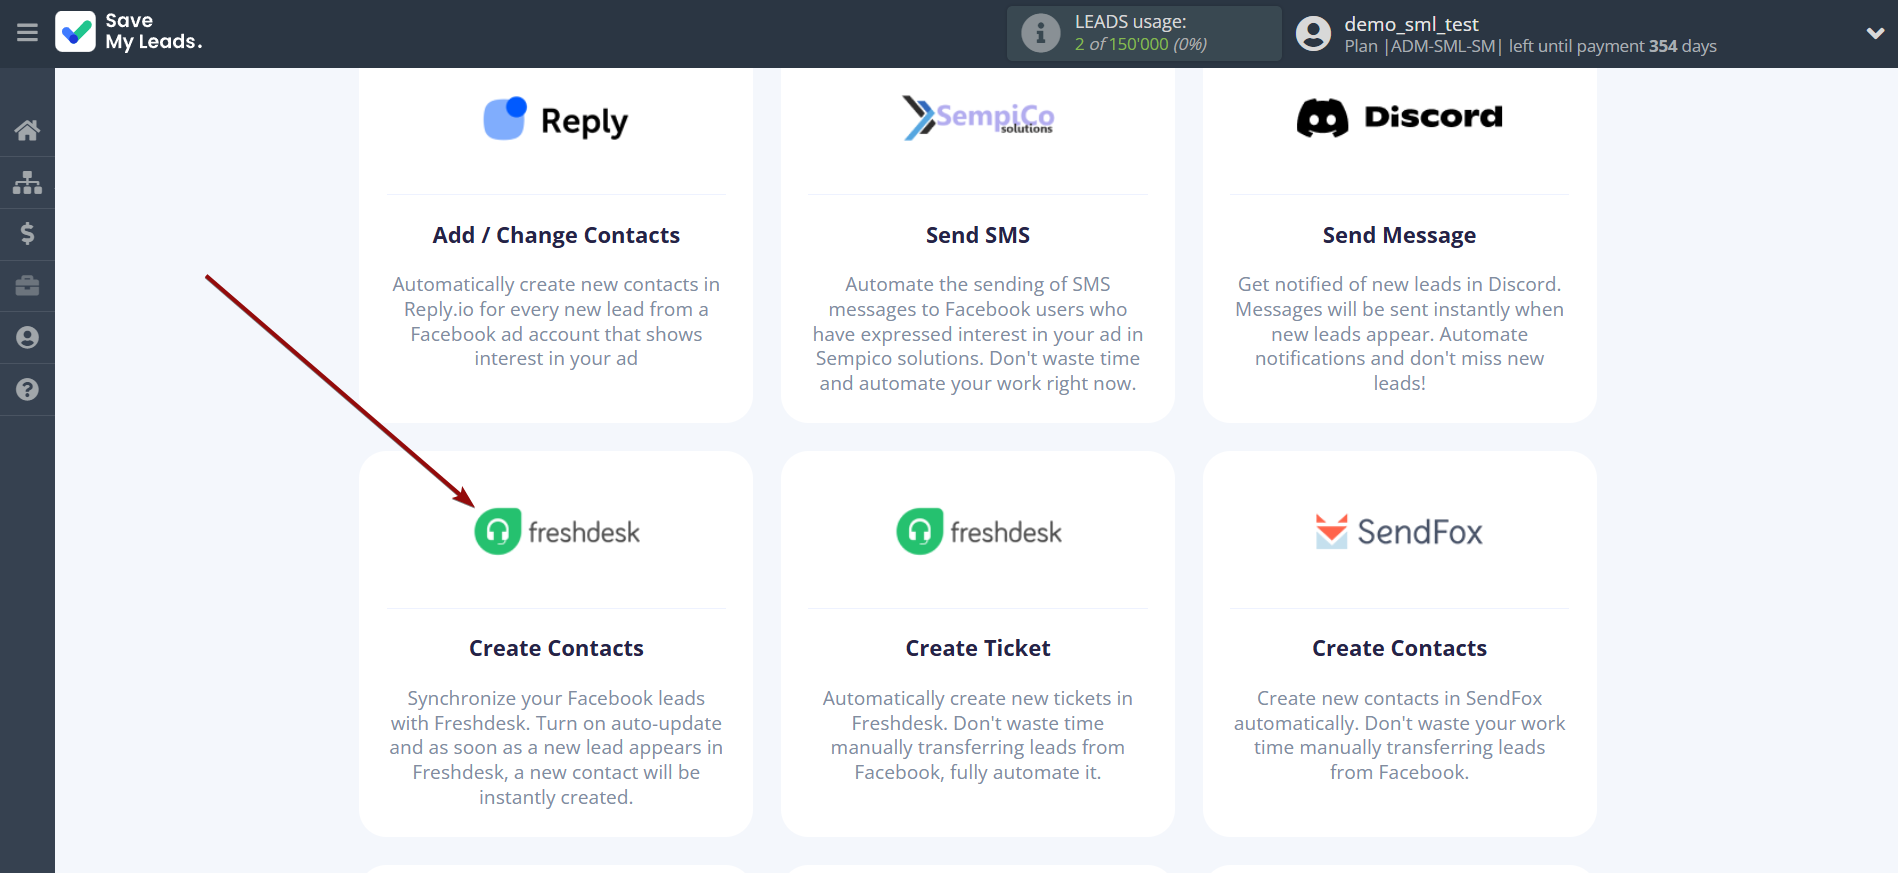The width and height of the screenshot is (1898, 873).
Task: Click the LEADS usage info icon
Action: [x=1040, y=33]
